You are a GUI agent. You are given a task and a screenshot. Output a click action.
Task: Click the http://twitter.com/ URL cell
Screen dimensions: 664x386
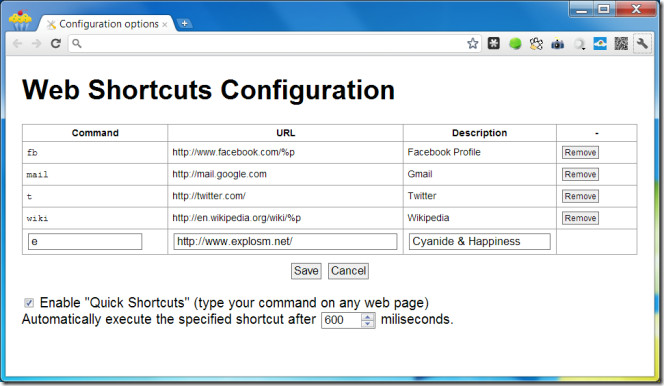285,196
